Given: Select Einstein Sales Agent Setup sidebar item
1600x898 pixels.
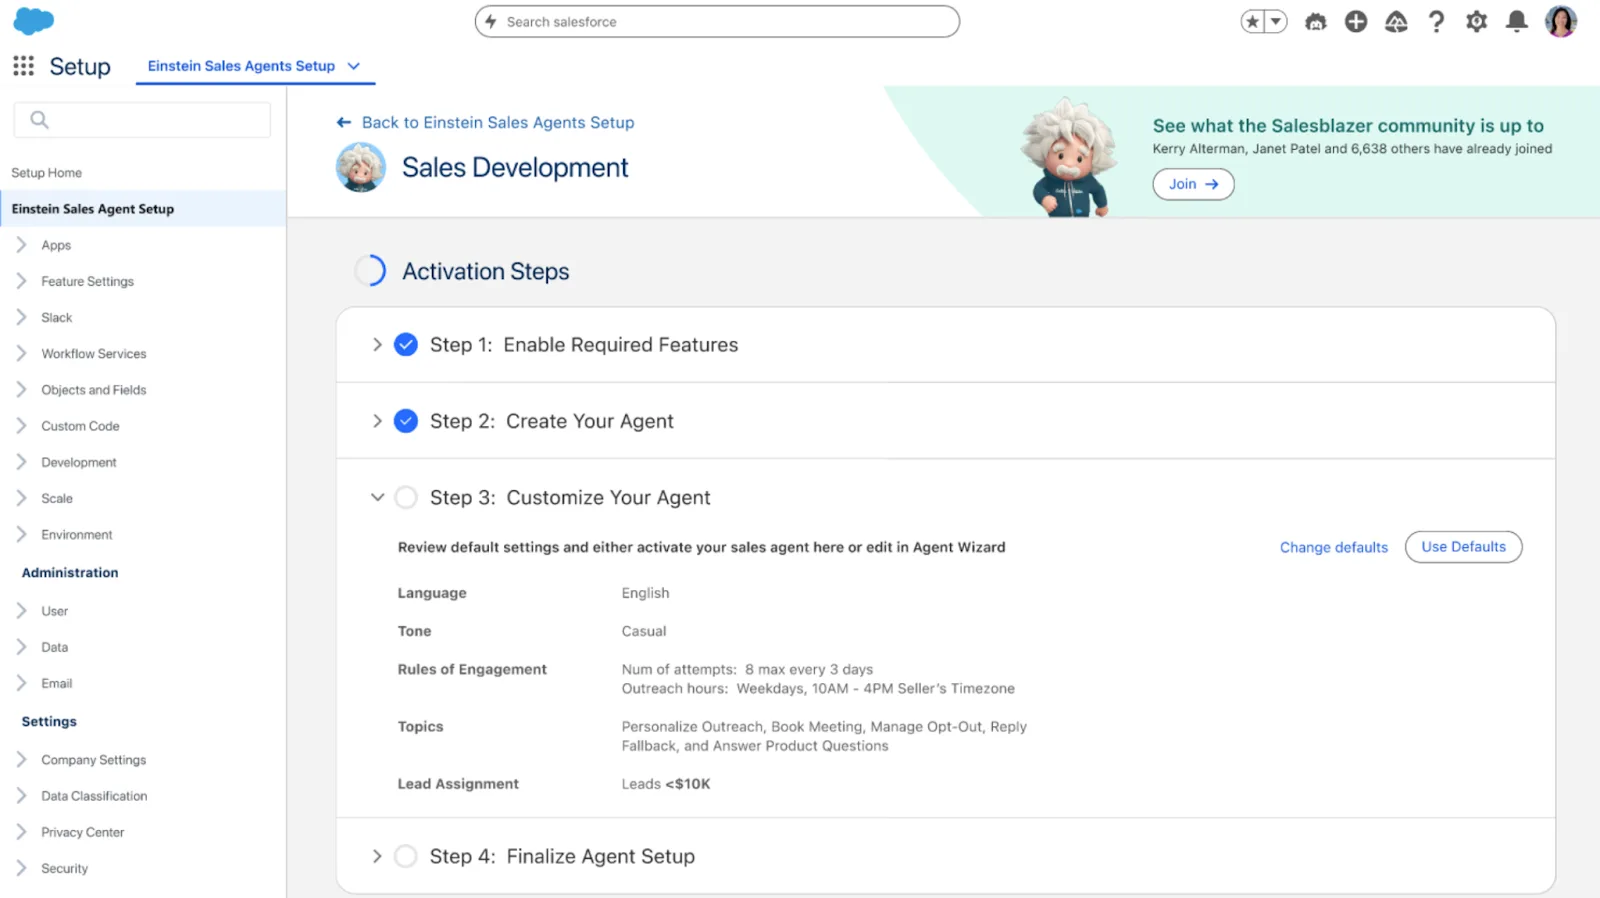Looking at the screenshot, I should [143, 209].
